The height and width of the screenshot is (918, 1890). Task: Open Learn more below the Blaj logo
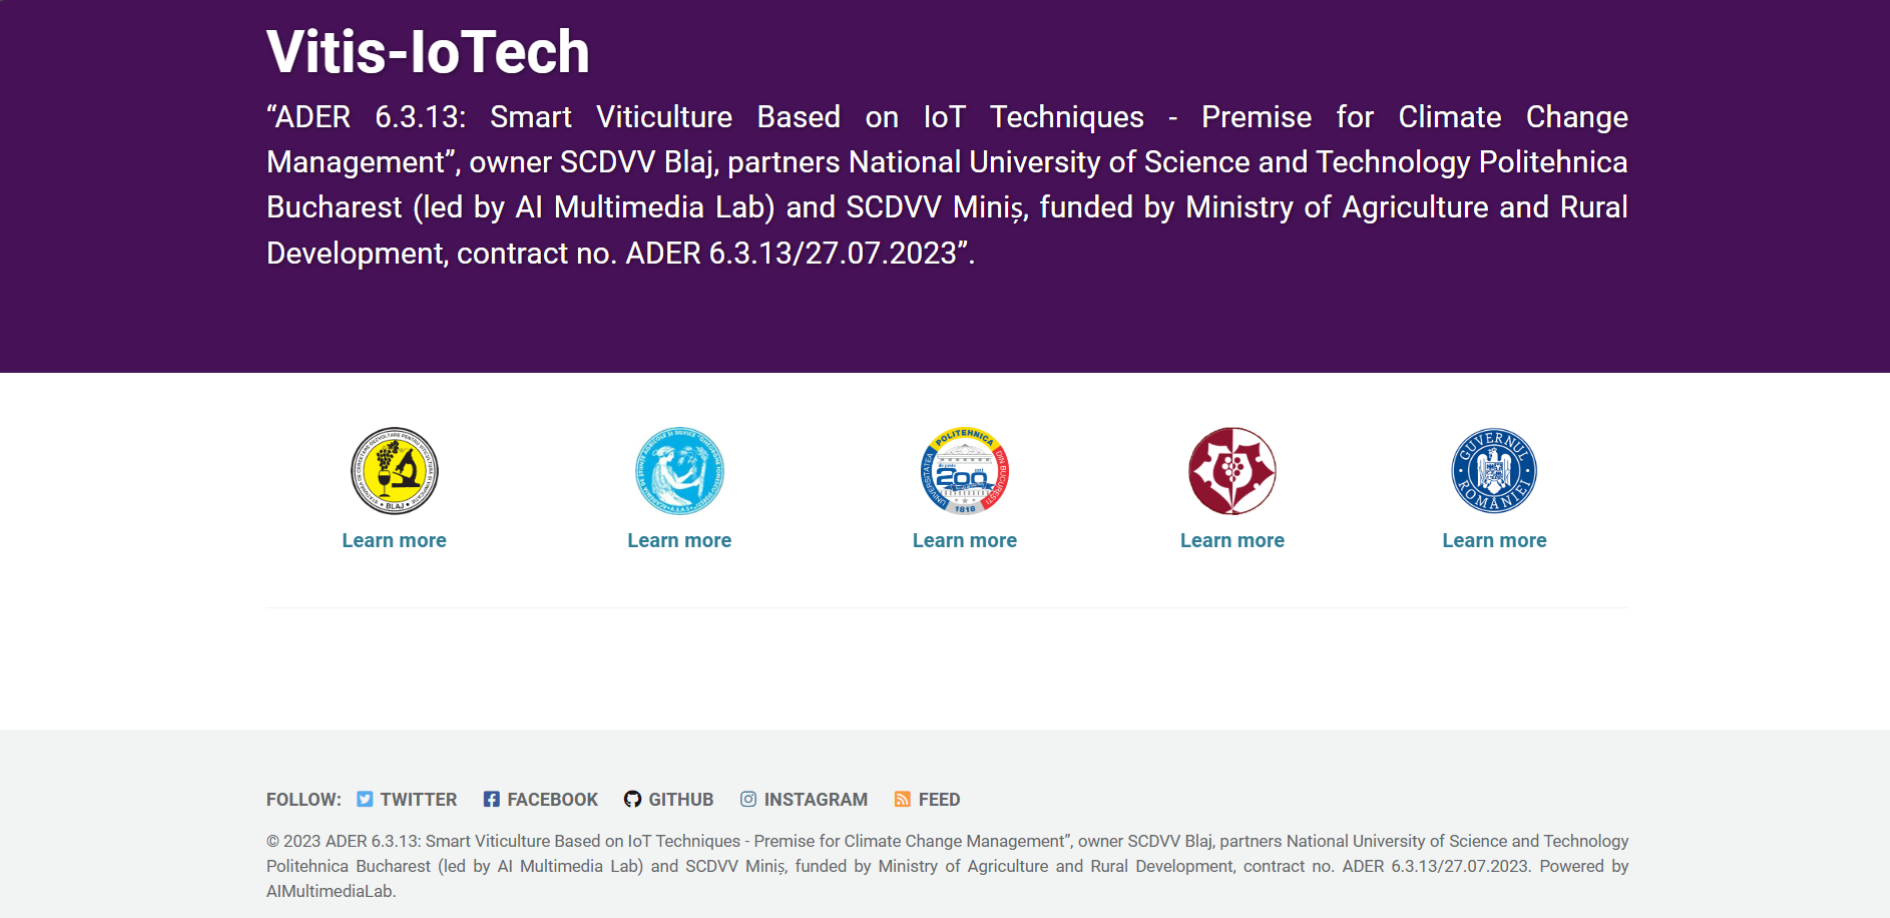pyautogui.click(x=394, y=540)
